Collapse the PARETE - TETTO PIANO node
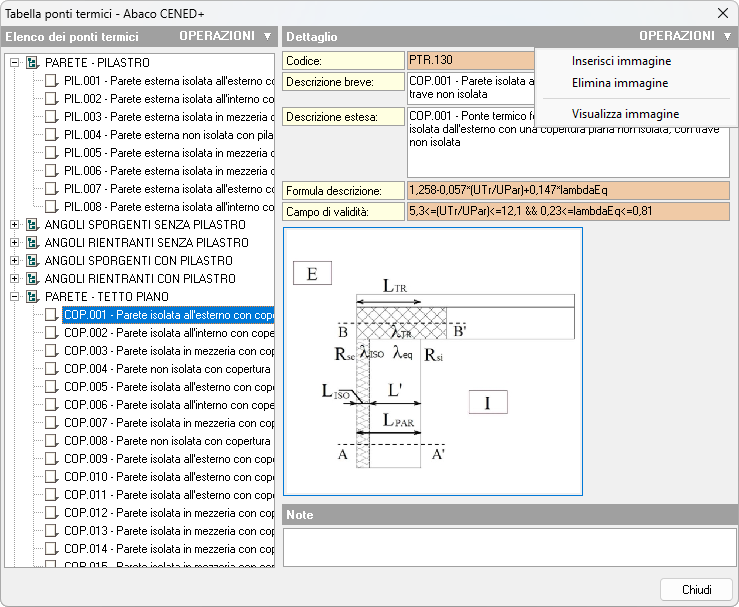The height and width of the screenshot is (607, 739). (15, 297)
